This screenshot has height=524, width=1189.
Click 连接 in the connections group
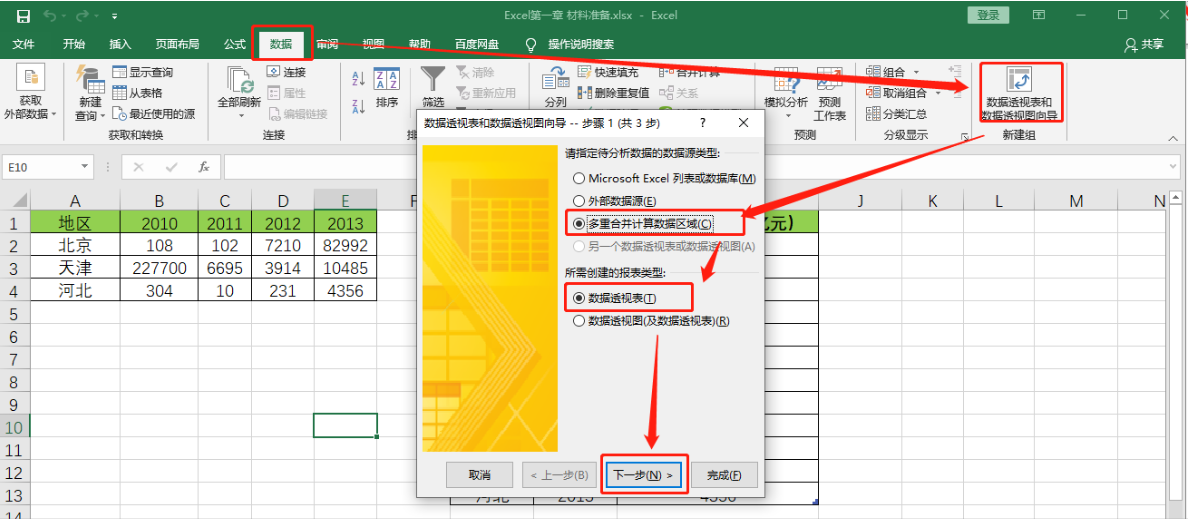point(286,72)
